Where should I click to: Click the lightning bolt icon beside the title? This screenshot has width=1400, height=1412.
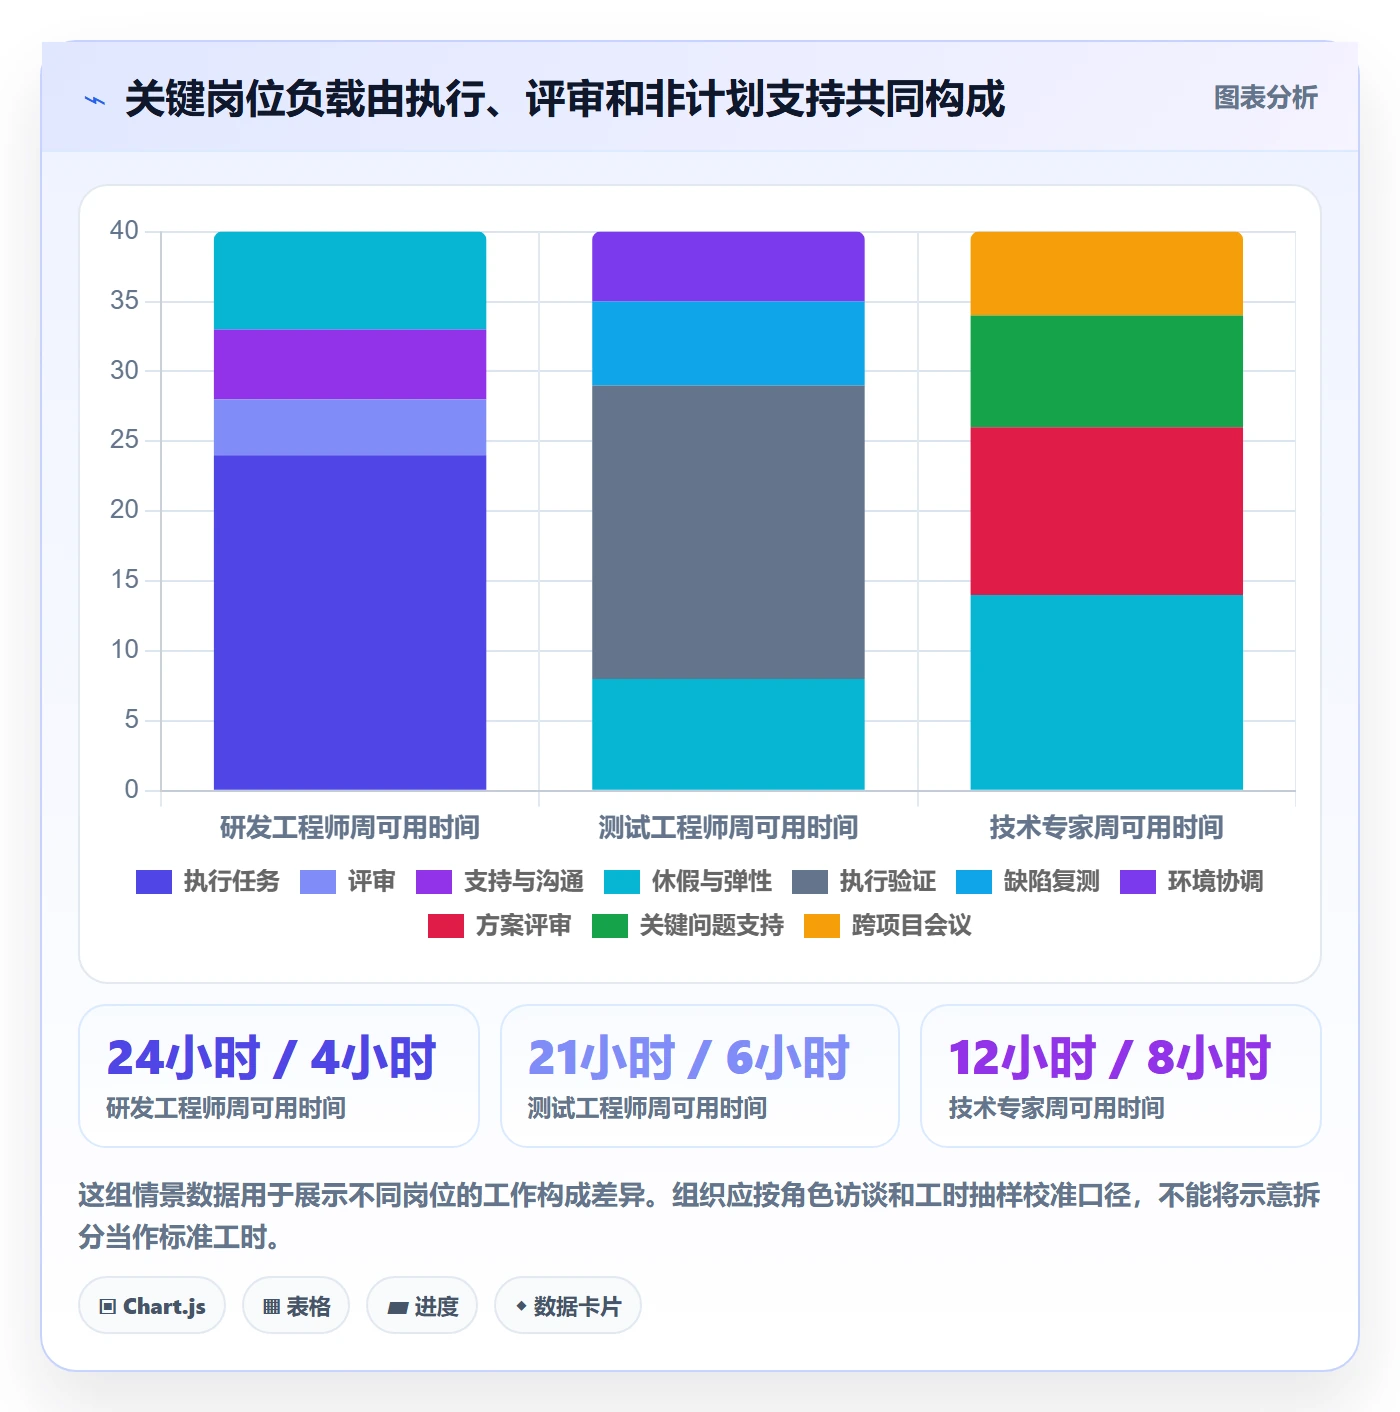[x=95, y=100]
